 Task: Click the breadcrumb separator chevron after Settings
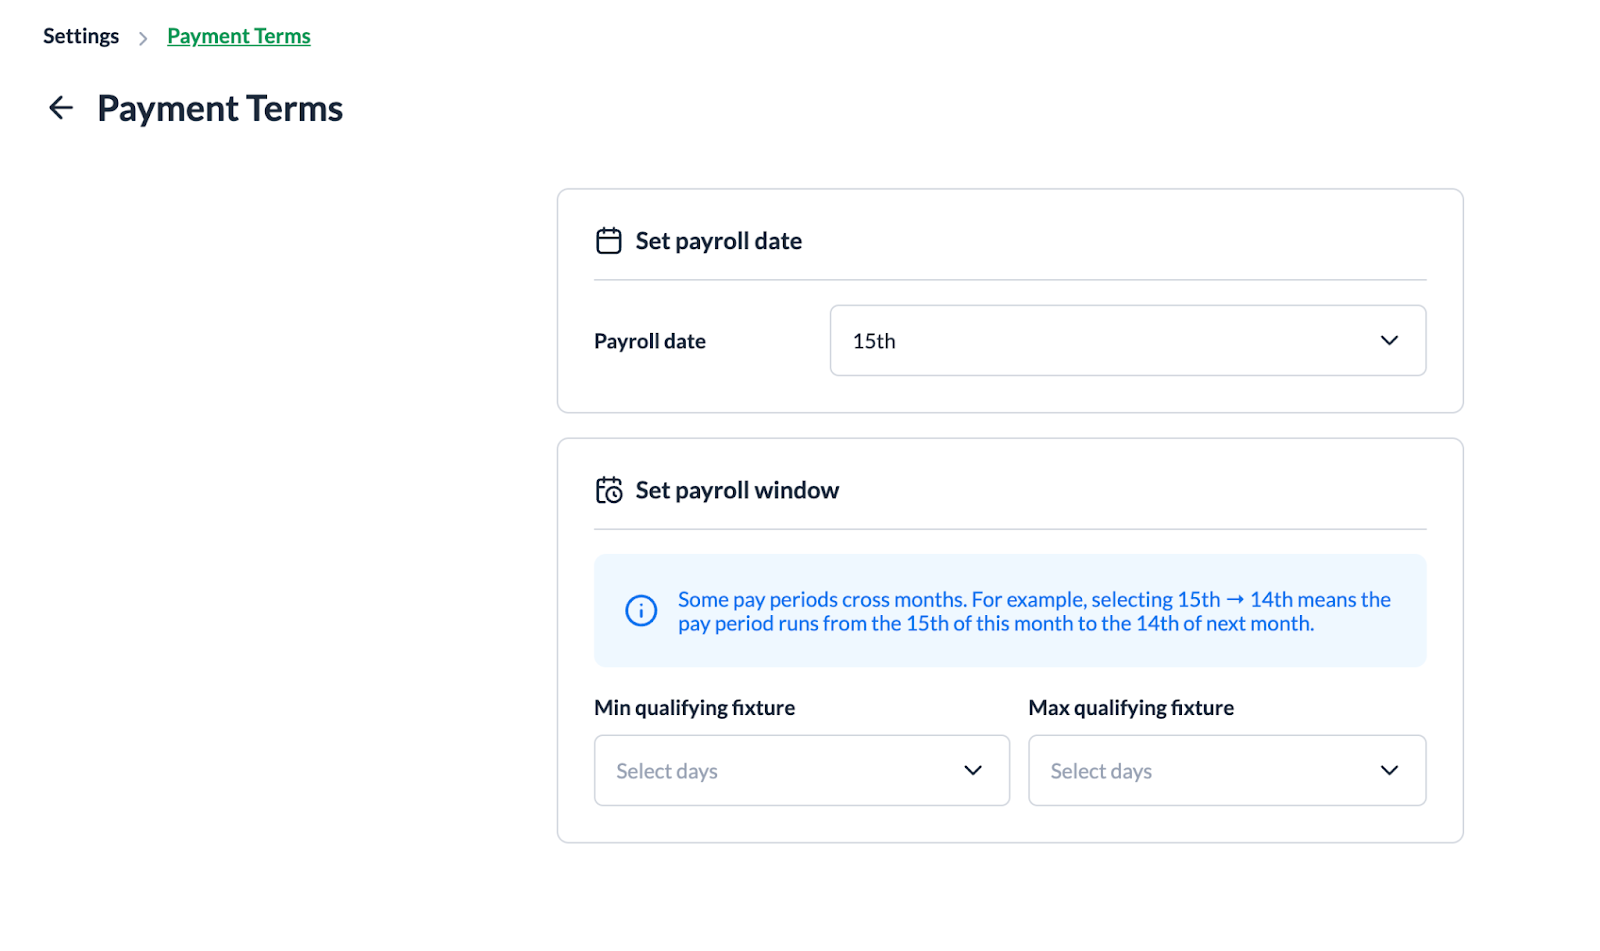[143, 38]
